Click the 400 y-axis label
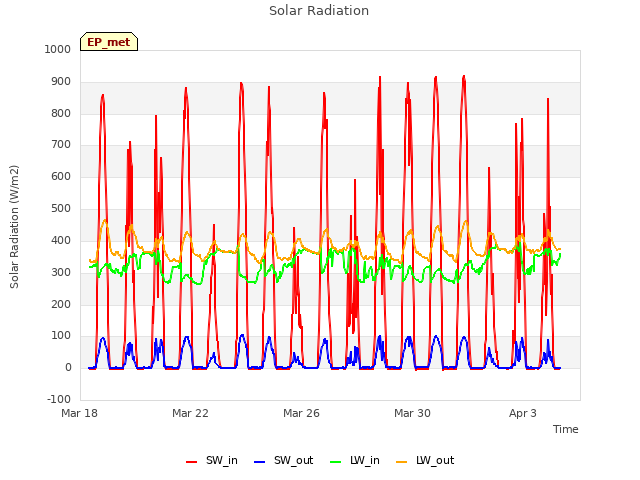Image resolution: width=640 pixels, height=480 pixels. [x=61, y=240]
